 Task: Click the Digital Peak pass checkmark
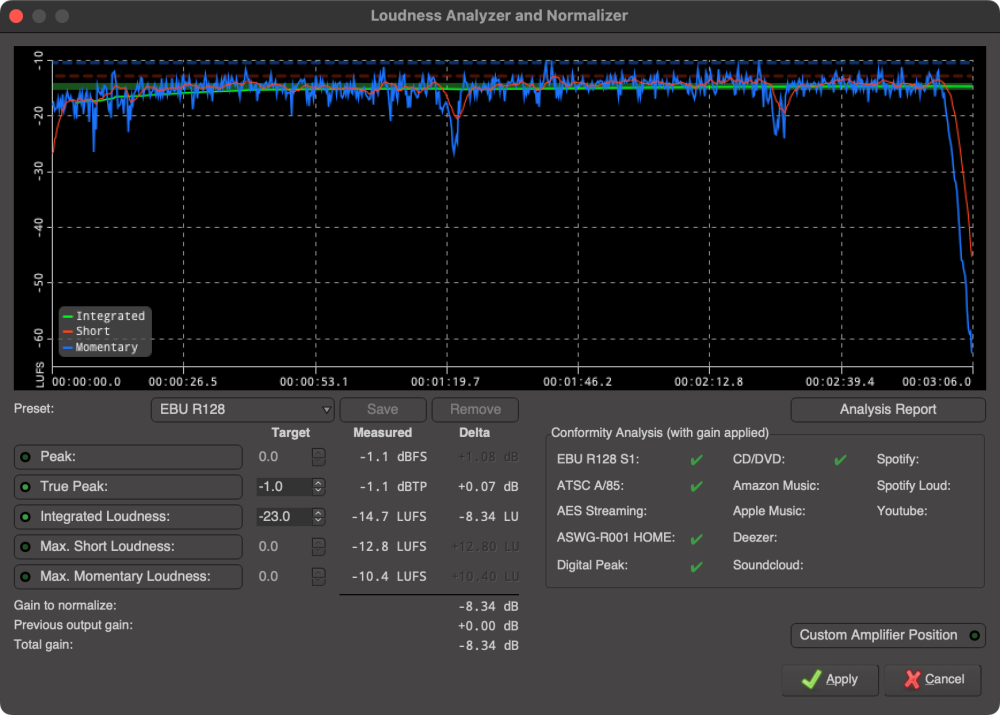pyautogui.click(x=696, y=565)
